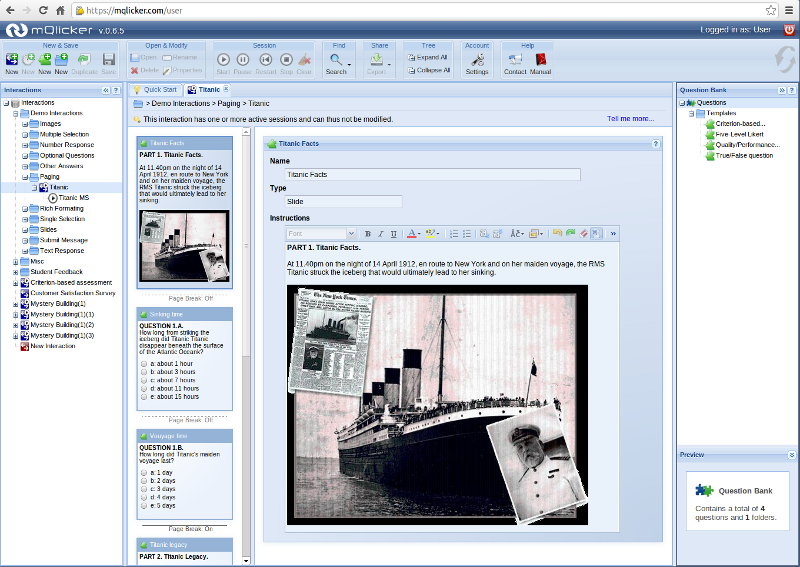This screenshot has height=567, width=800.
Task: Select answer 'e: about 15 hours'
Action: pos(144,397)
